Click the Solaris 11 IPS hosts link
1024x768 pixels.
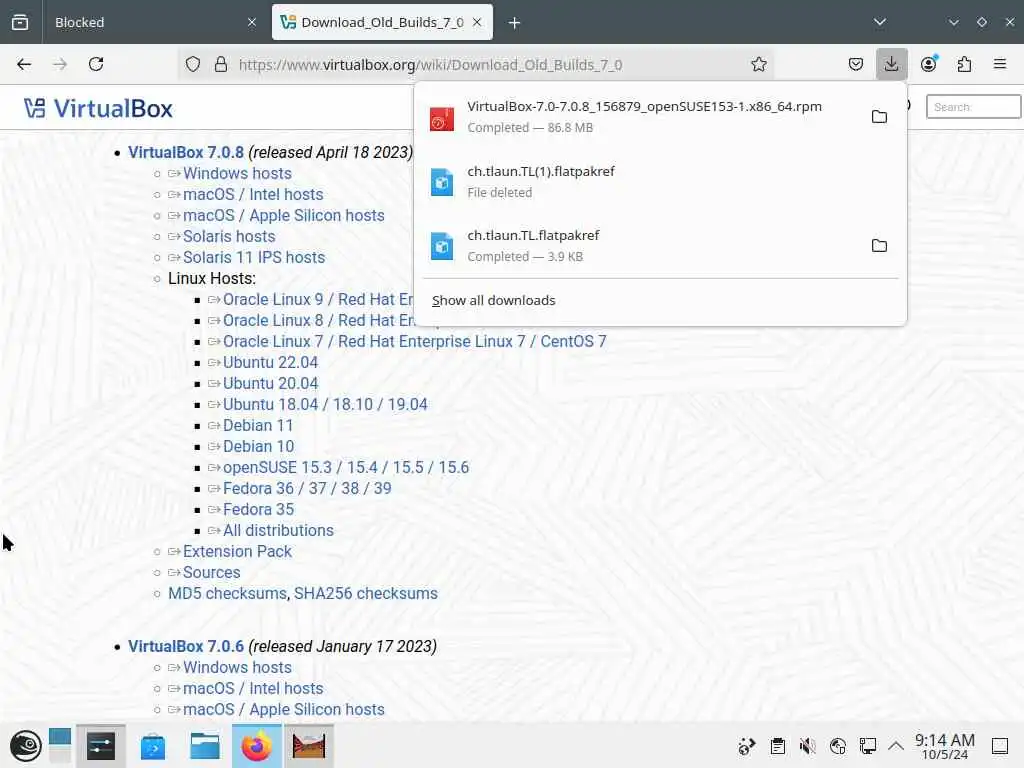(253, 257)
